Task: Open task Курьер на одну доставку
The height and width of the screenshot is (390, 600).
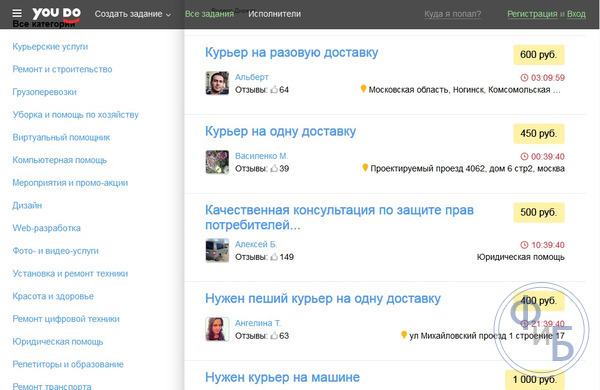Action: point(280,131)
